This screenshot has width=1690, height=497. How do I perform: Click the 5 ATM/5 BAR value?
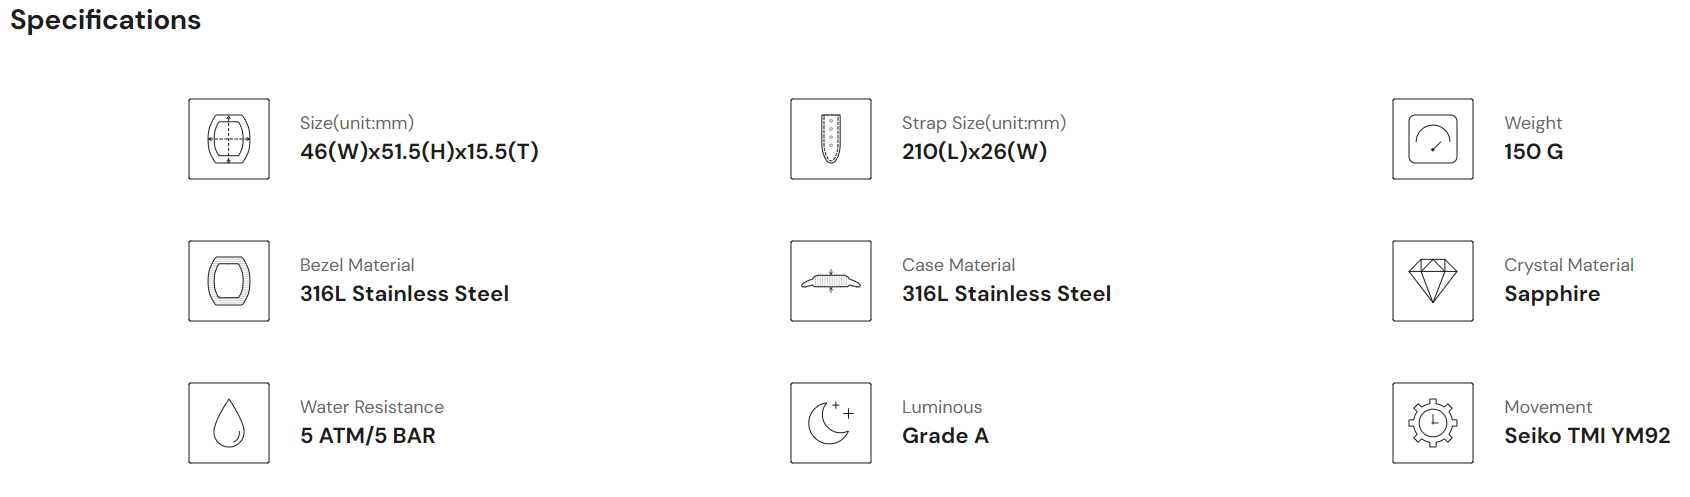pyautogui.click(x=368, y=436)
